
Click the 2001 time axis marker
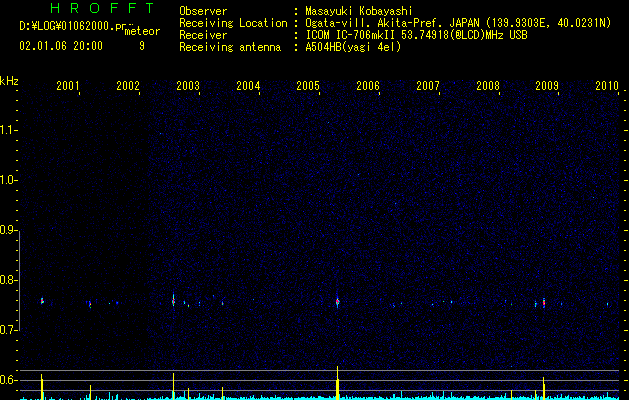[x=68, y=85]
